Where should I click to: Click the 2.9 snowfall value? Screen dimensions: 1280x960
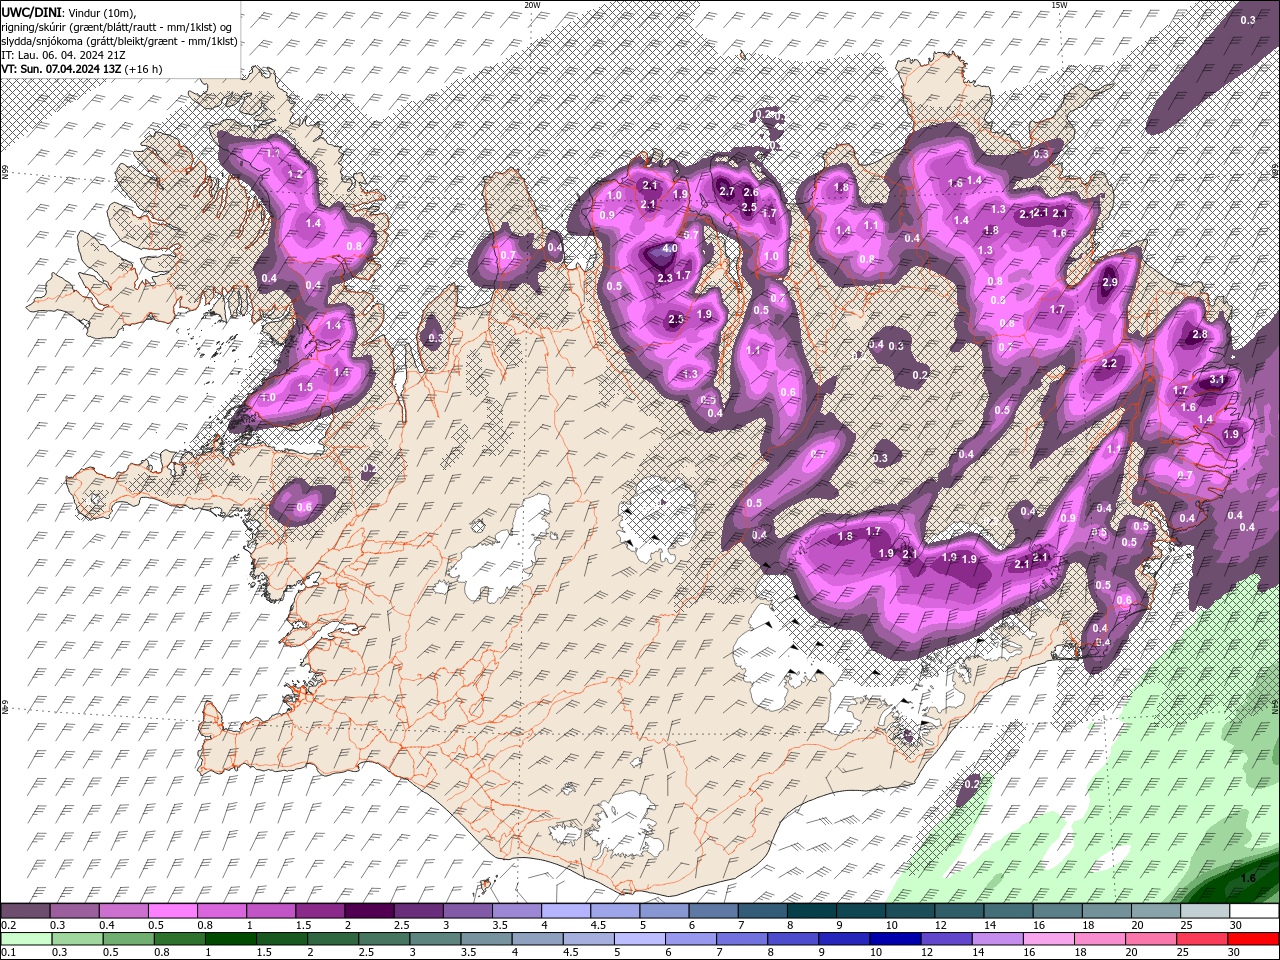[1109, 283]
